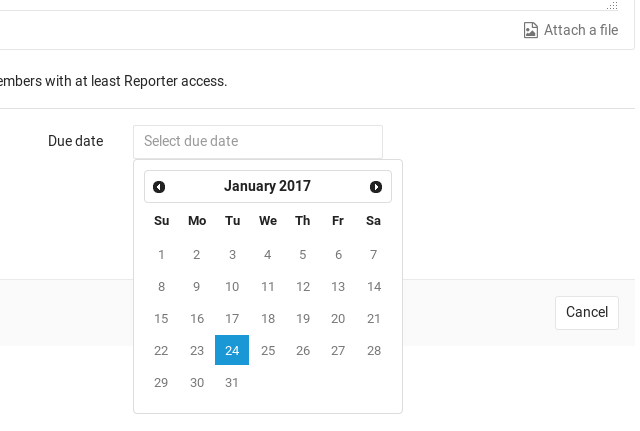Focus the Select due date field
The width and height of the screenshot is (640, 431).
click(258, 141)
